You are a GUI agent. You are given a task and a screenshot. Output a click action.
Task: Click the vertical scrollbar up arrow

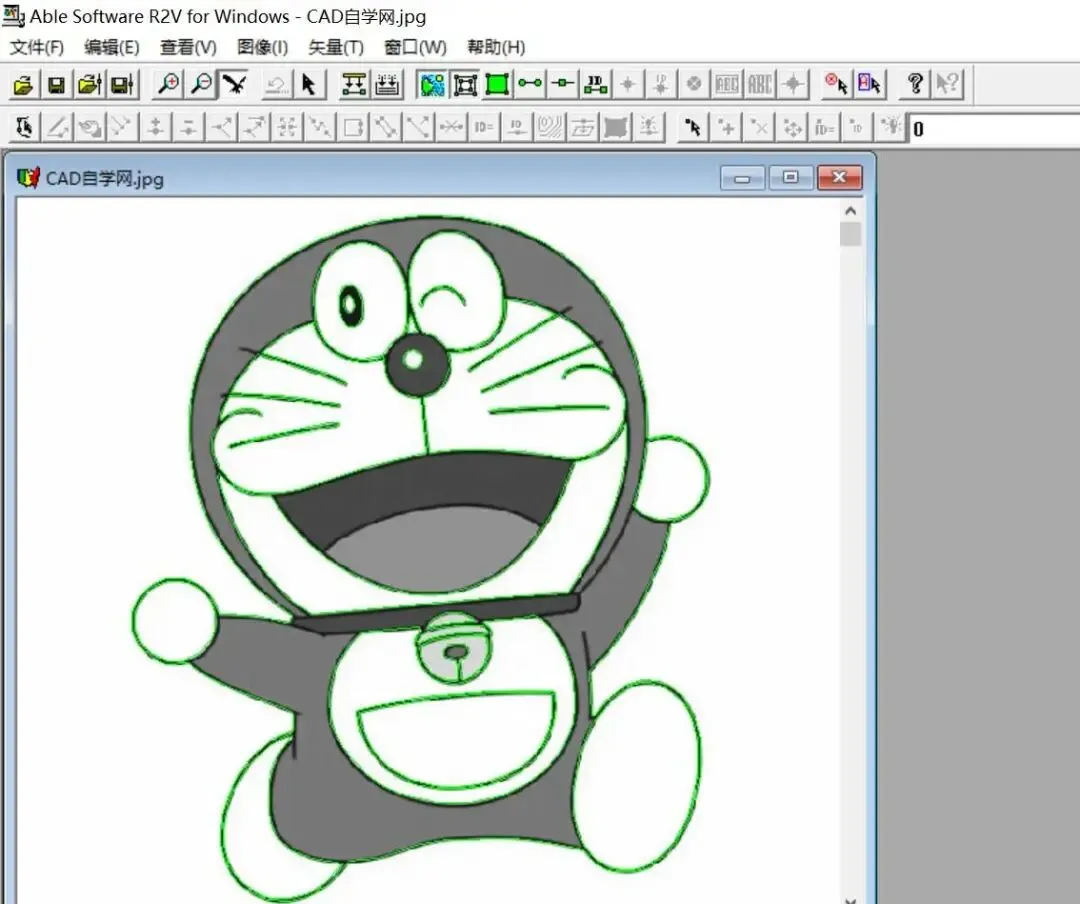[851, 212]
